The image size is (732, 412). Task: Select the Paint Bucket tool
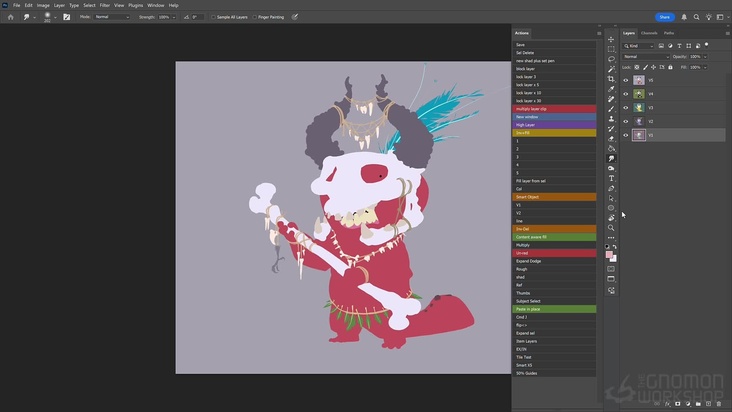pyautogui.click(x=611, y=148)
